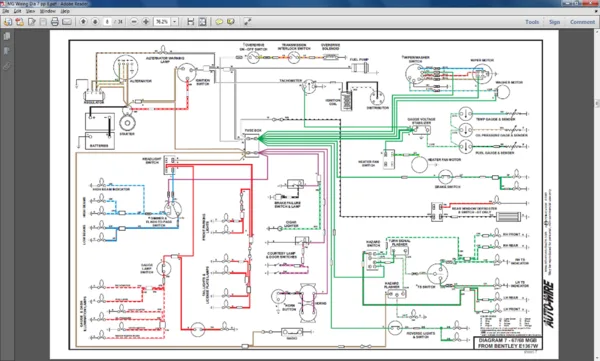
Task: Click the BRAKE SWITCH label in the diagram
Action: [447, 187]
